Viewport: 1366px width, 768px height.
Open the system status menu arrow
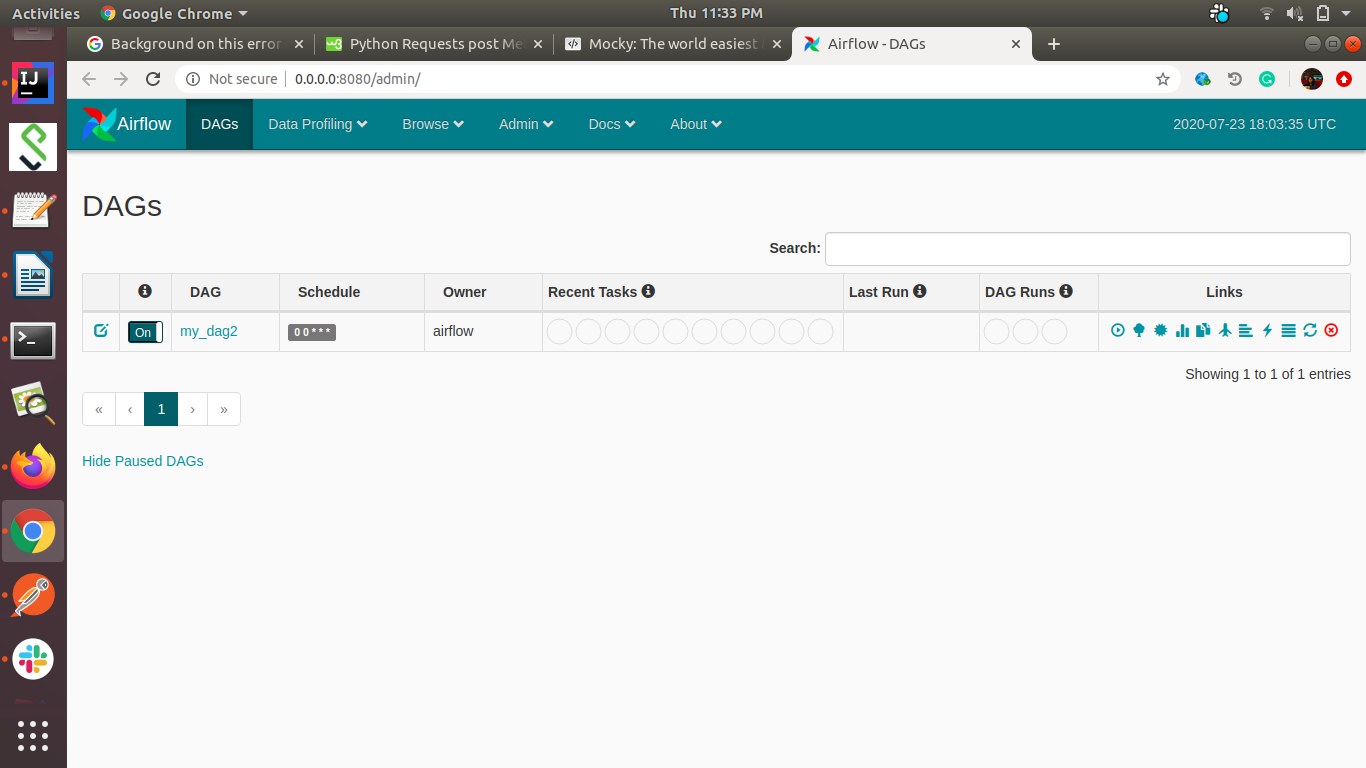pyautogui.click(x=1348, y=13)
